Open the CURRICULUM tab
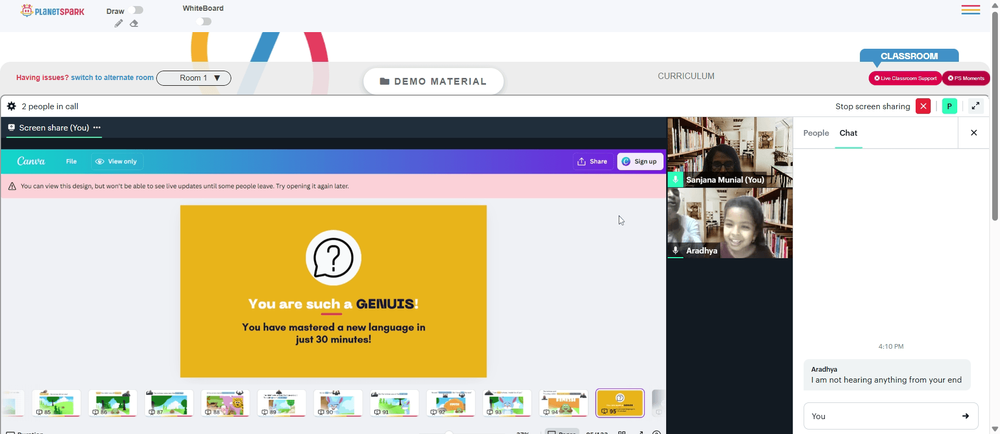1000x434 pixels. [686, 76]
